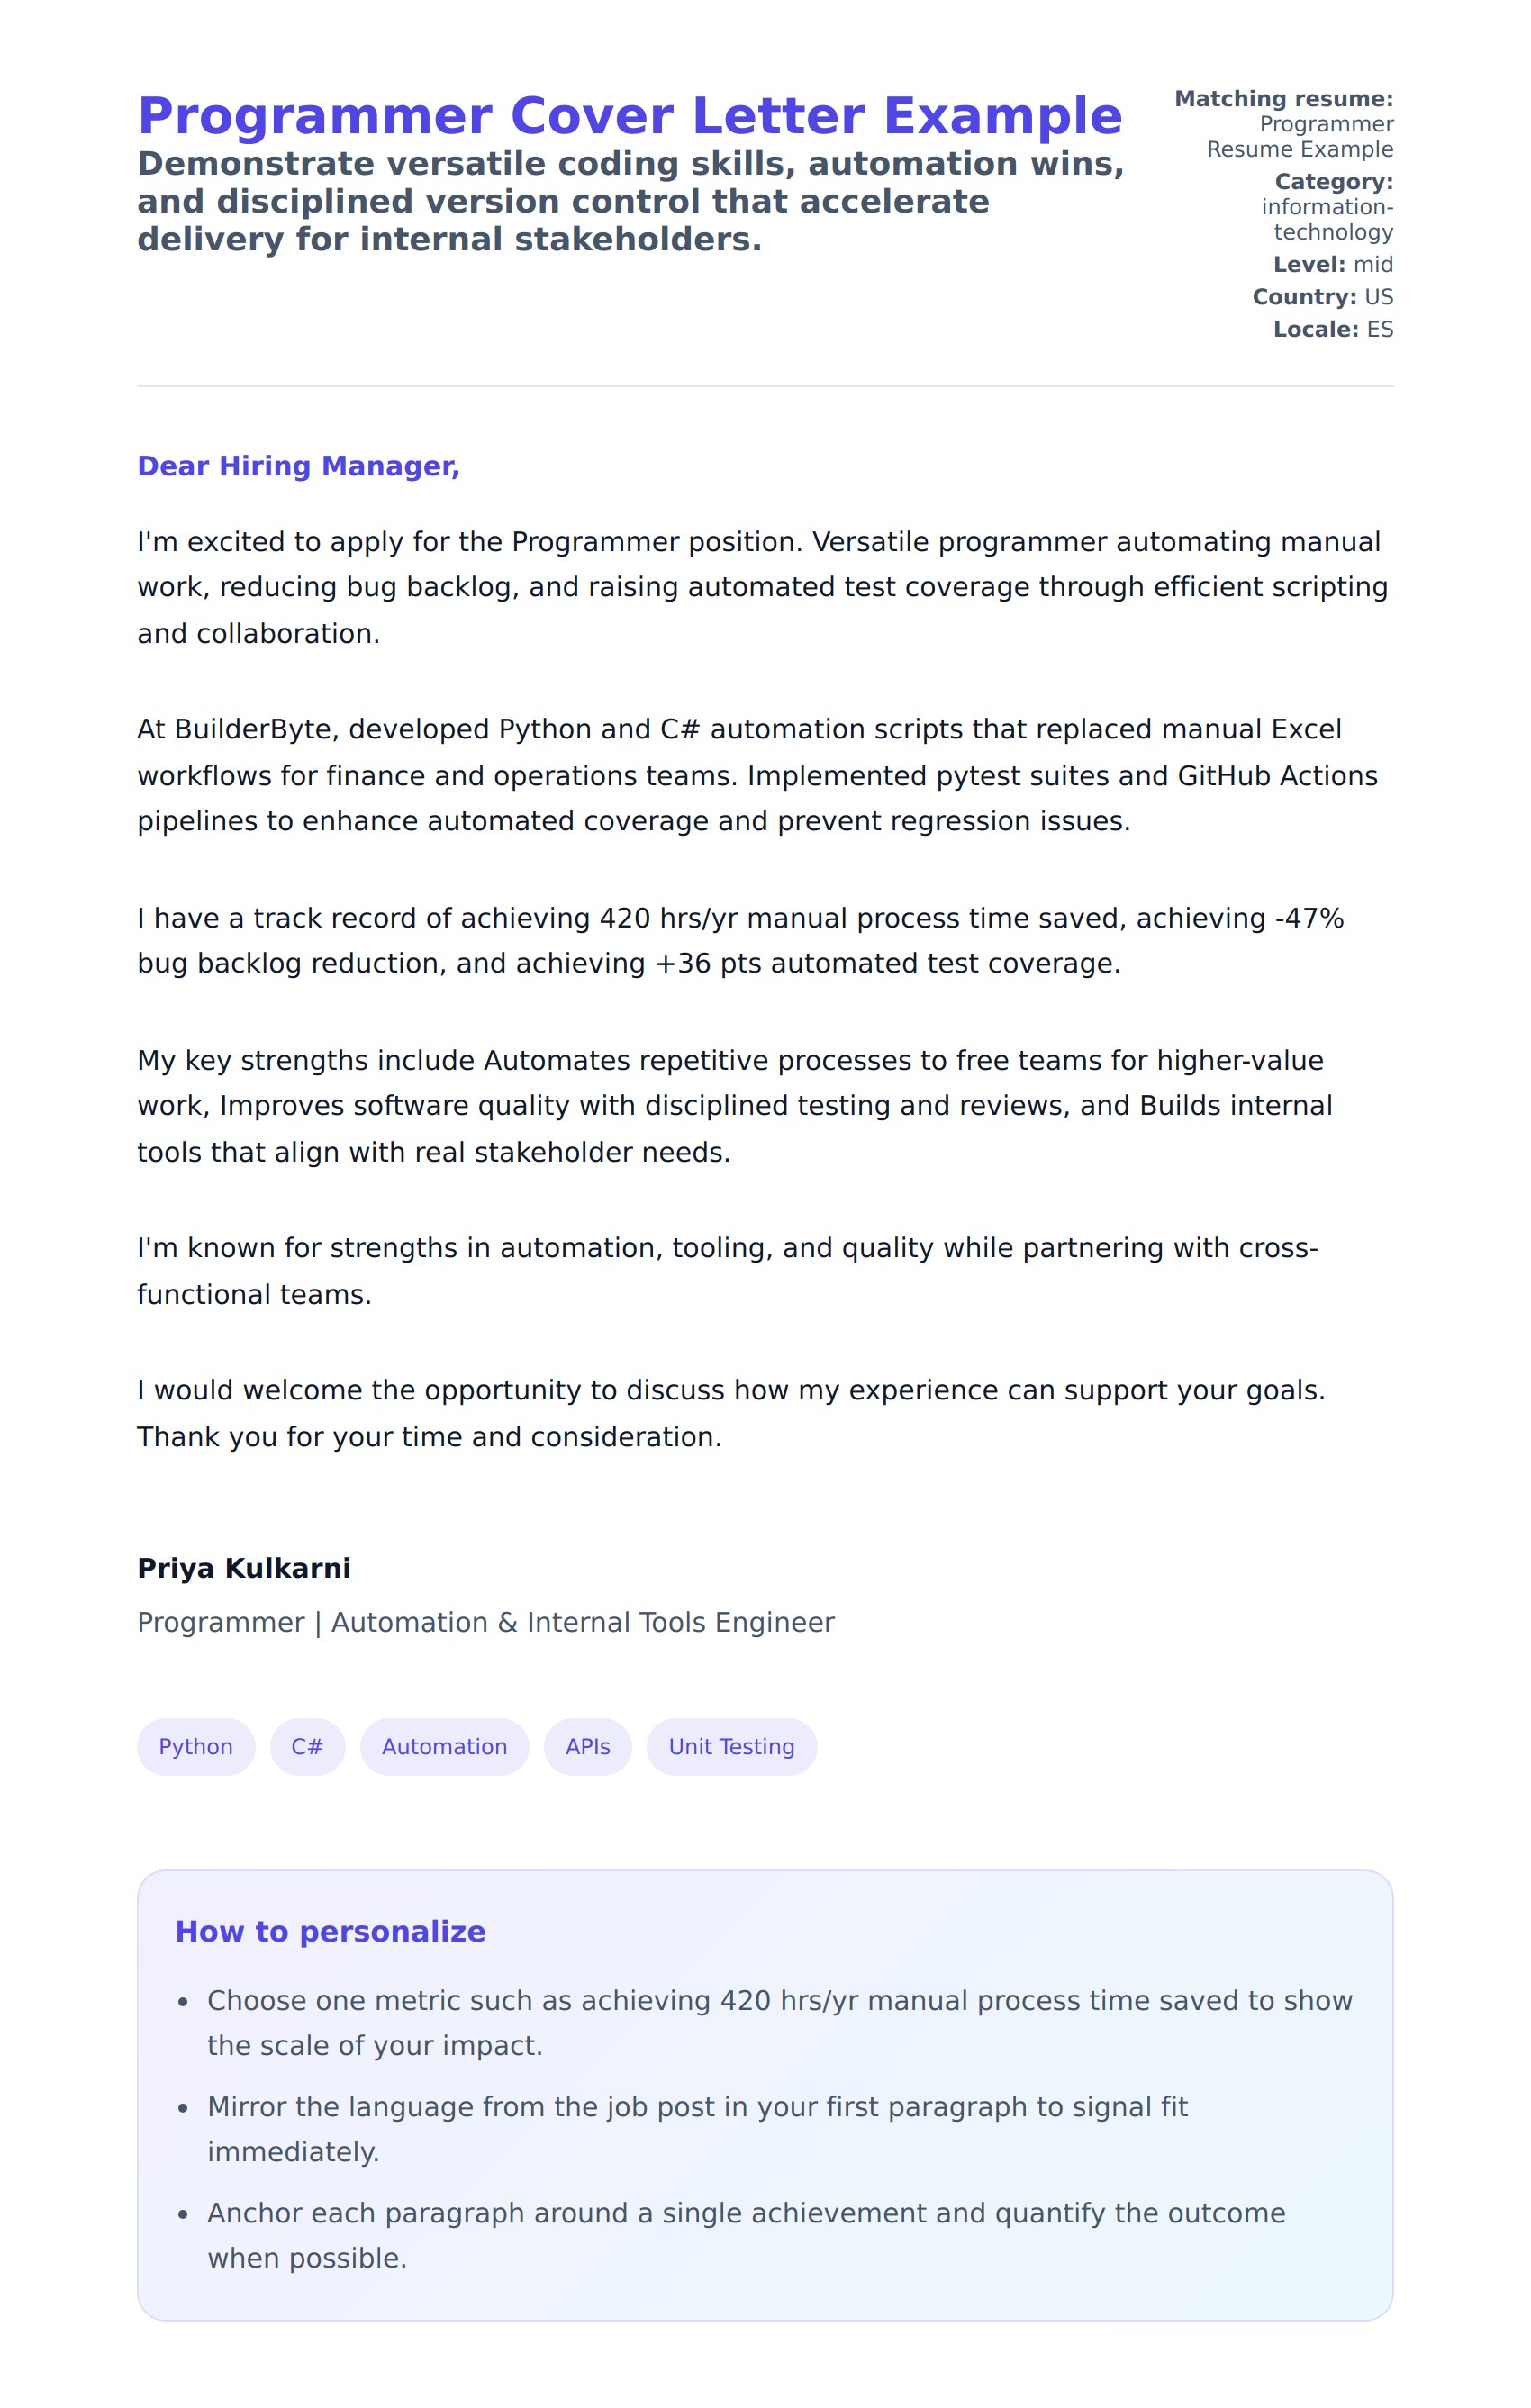Click the Locale: ES label
1531x2408 pixels.
pos(1332,330)
